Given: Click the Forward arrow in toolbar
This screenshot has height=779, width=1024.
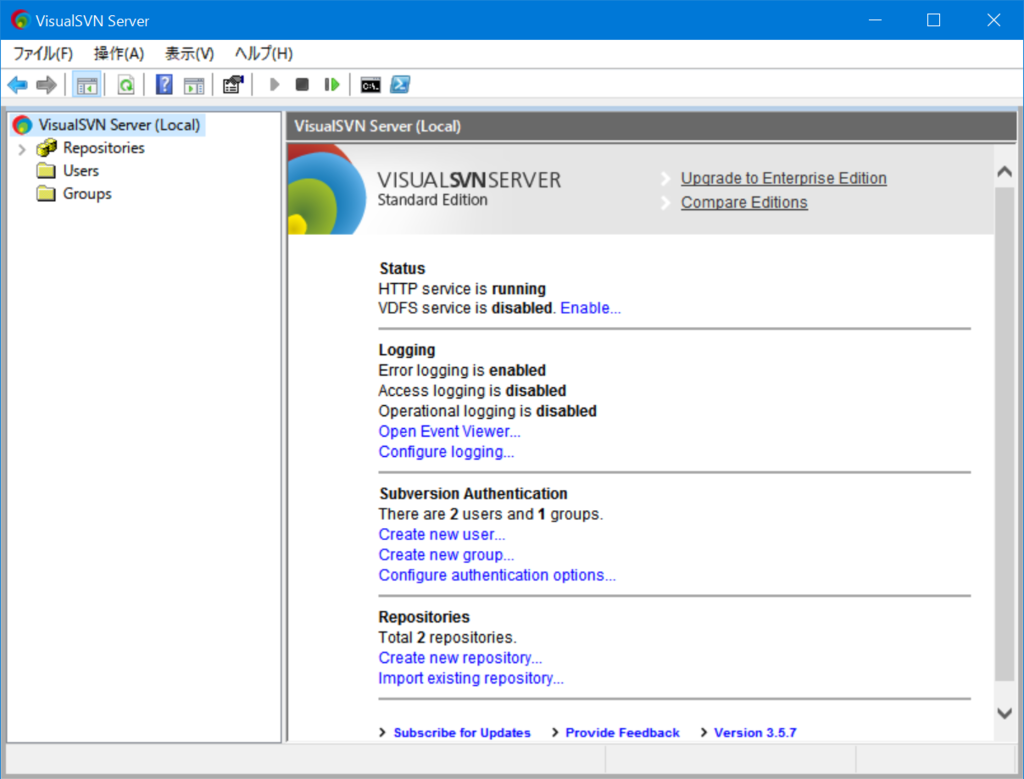Looking at the screenshot, I should tap(46, 85).
